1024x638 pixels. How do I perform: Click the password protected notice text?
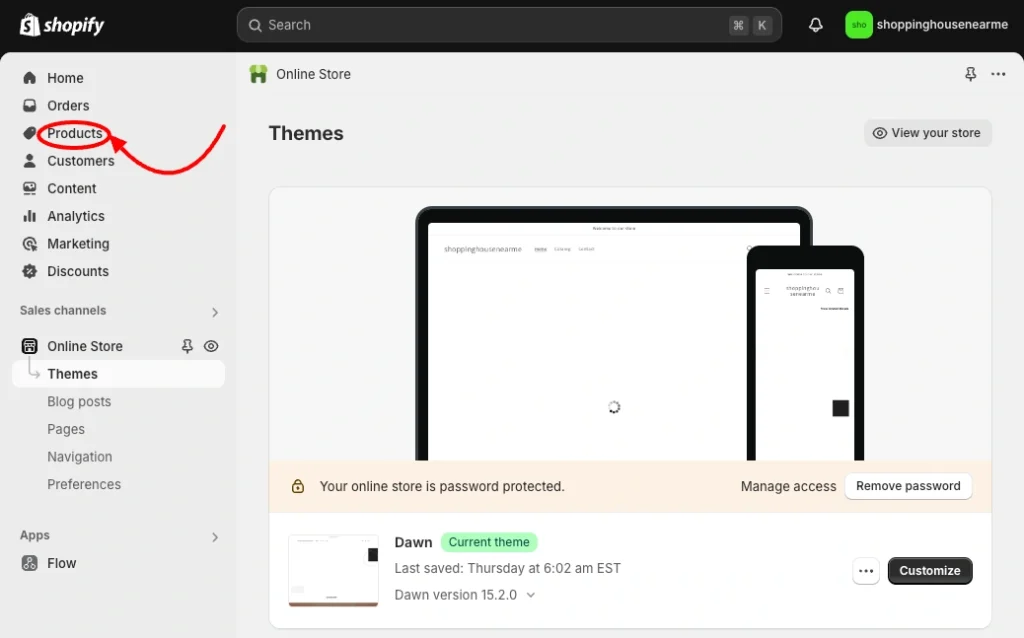click(x=442, y=486)
